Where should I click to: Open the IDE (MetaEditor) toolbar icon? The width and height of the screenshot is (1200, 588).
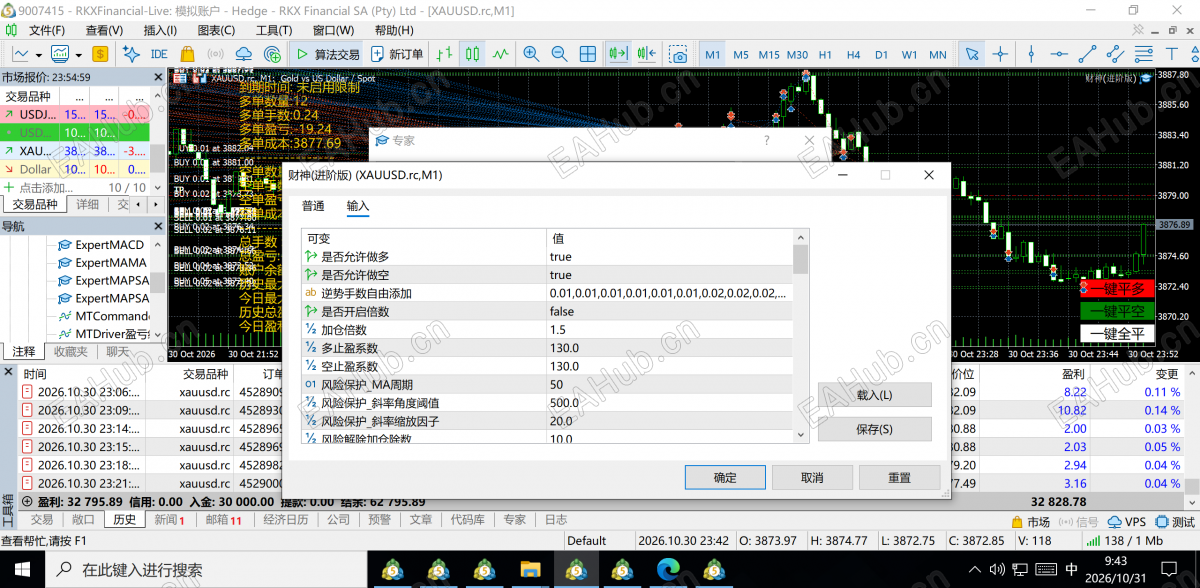(158, 54)
